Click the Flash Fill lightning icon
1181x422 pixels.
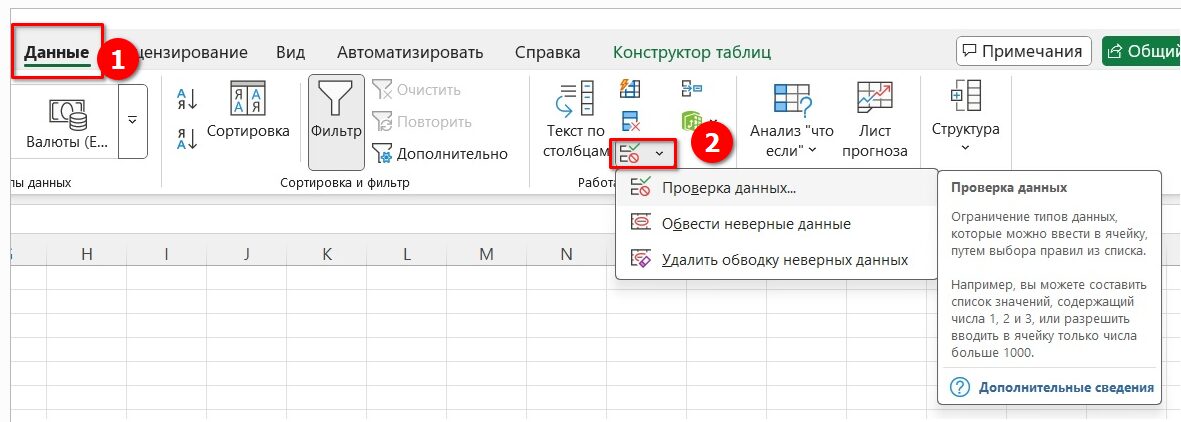click(630, 89)
